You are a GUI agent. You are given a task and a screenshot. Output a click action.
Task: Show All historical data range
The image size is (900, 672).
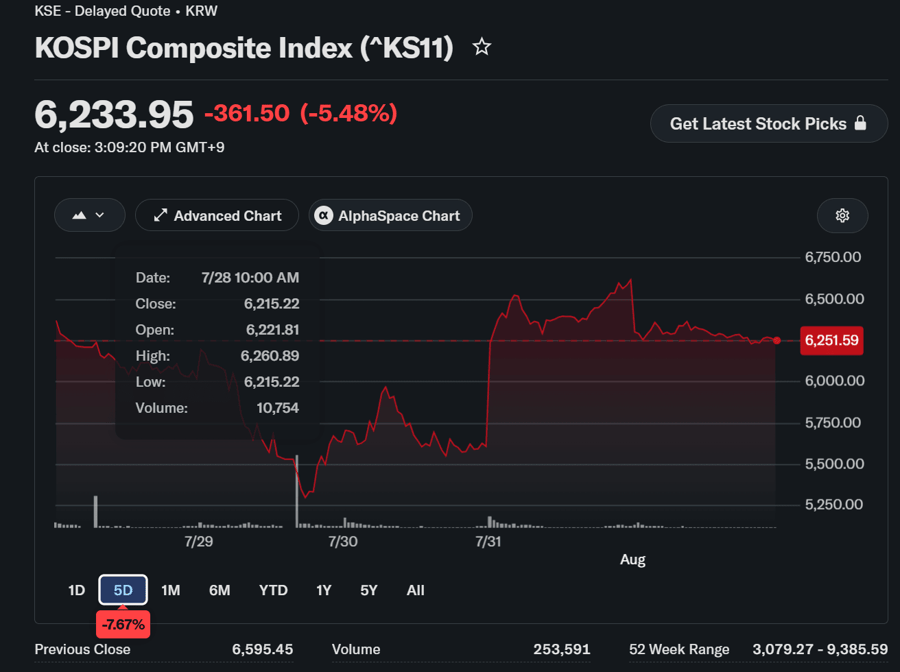coord(415,590)
